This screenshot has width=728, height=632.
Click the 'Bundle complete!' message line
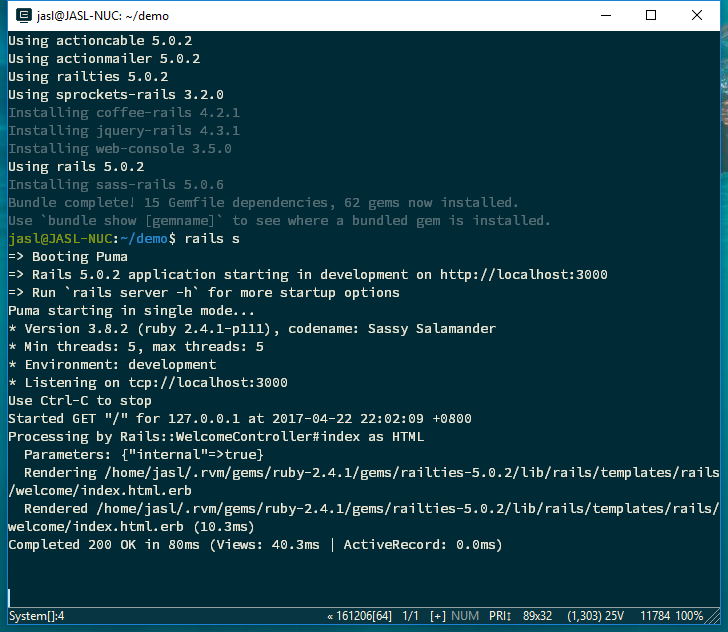point(263,203)
